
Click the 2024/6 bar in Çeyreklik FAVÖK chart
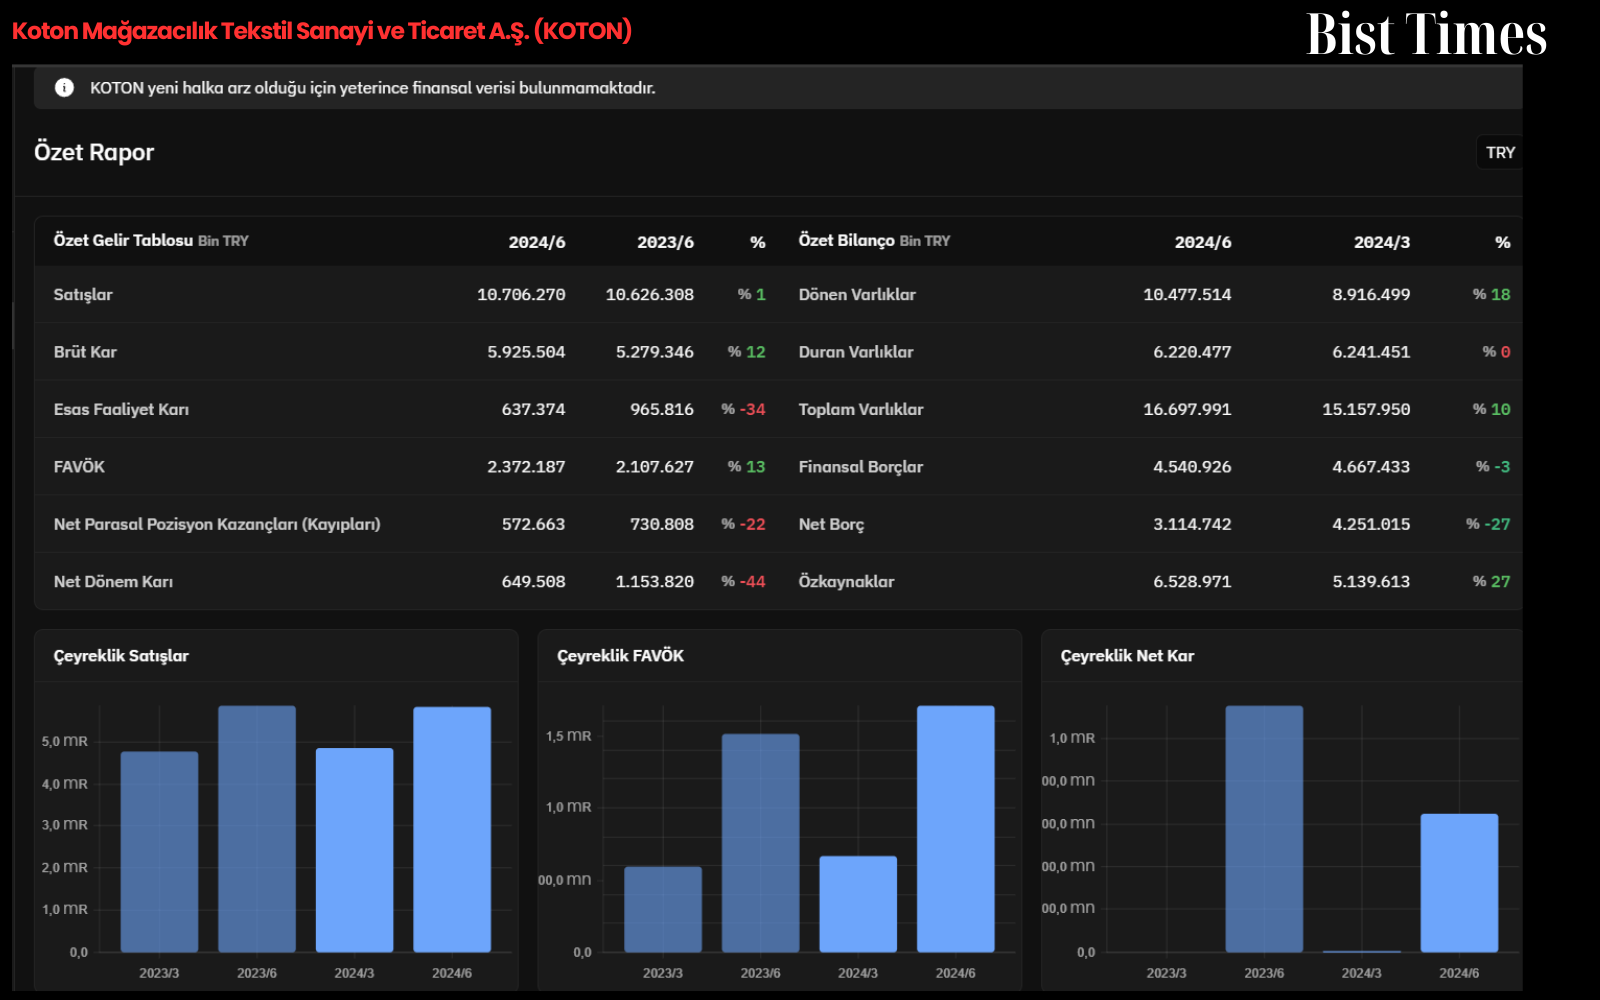[956, 829]
